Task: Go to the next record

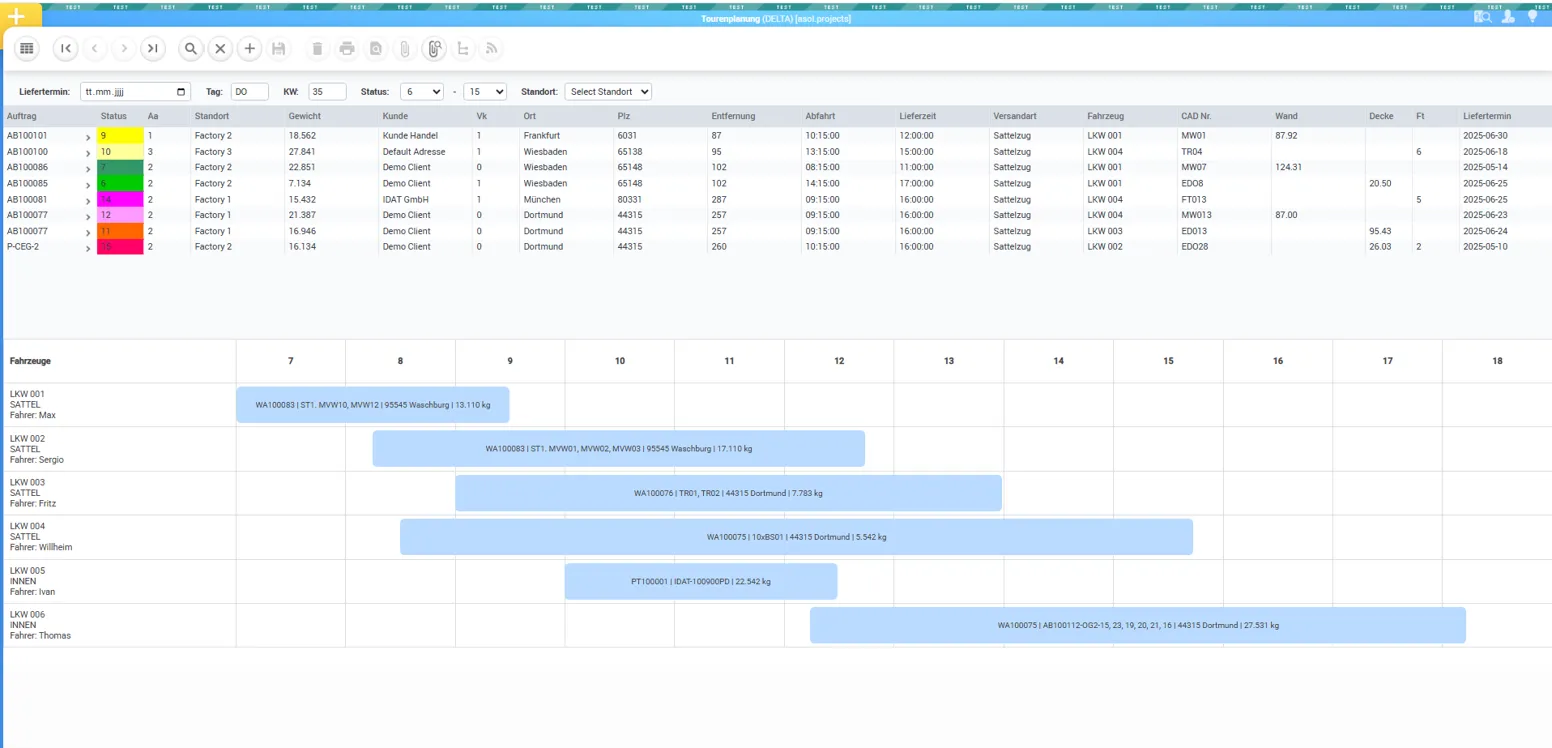Action: tap(123, 48)
